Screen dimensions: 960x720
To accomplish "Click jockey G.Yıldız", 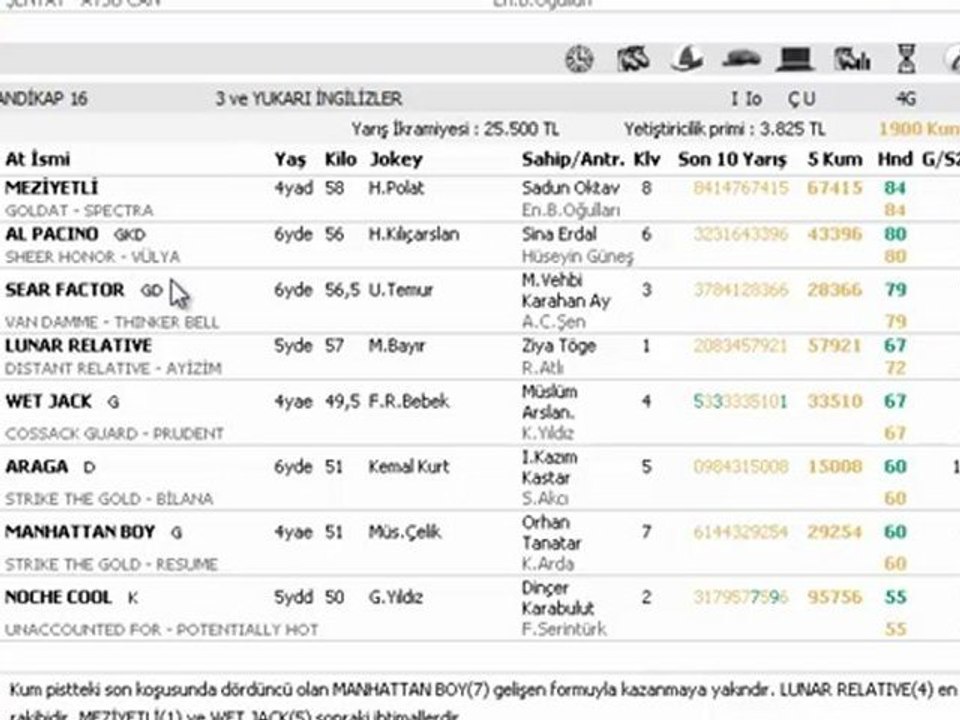I will [396, 597].
